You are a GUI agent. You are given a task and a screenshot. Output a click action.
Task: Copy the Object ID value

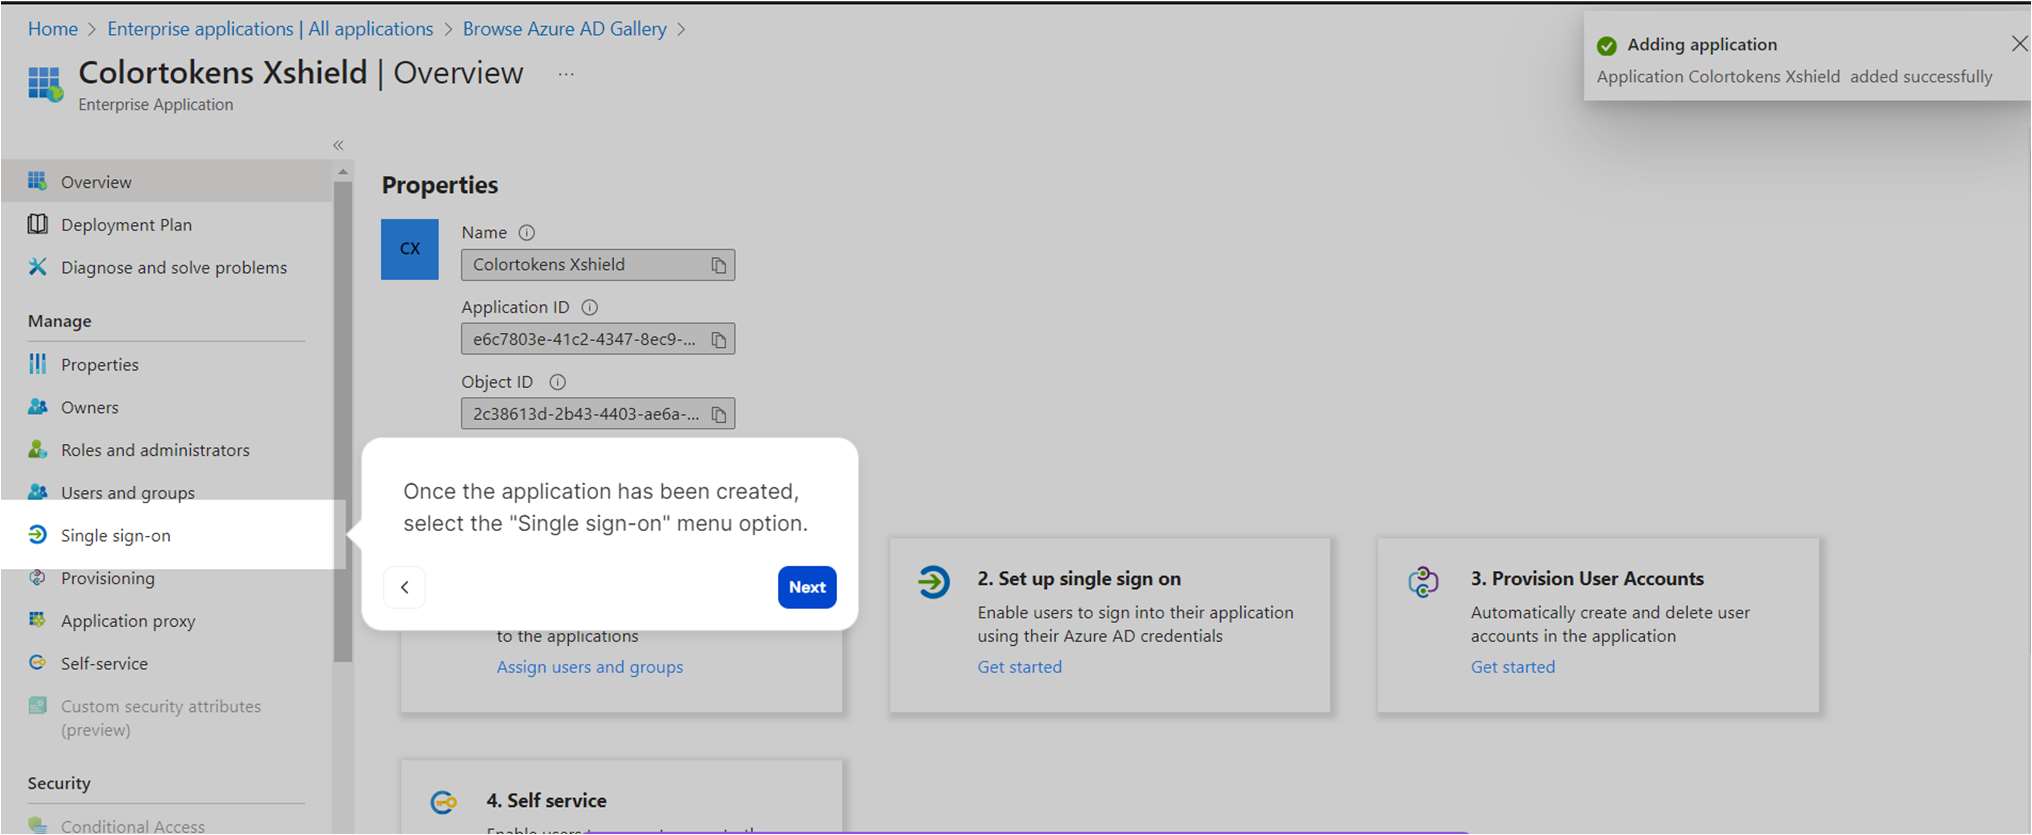click(718, 414)
